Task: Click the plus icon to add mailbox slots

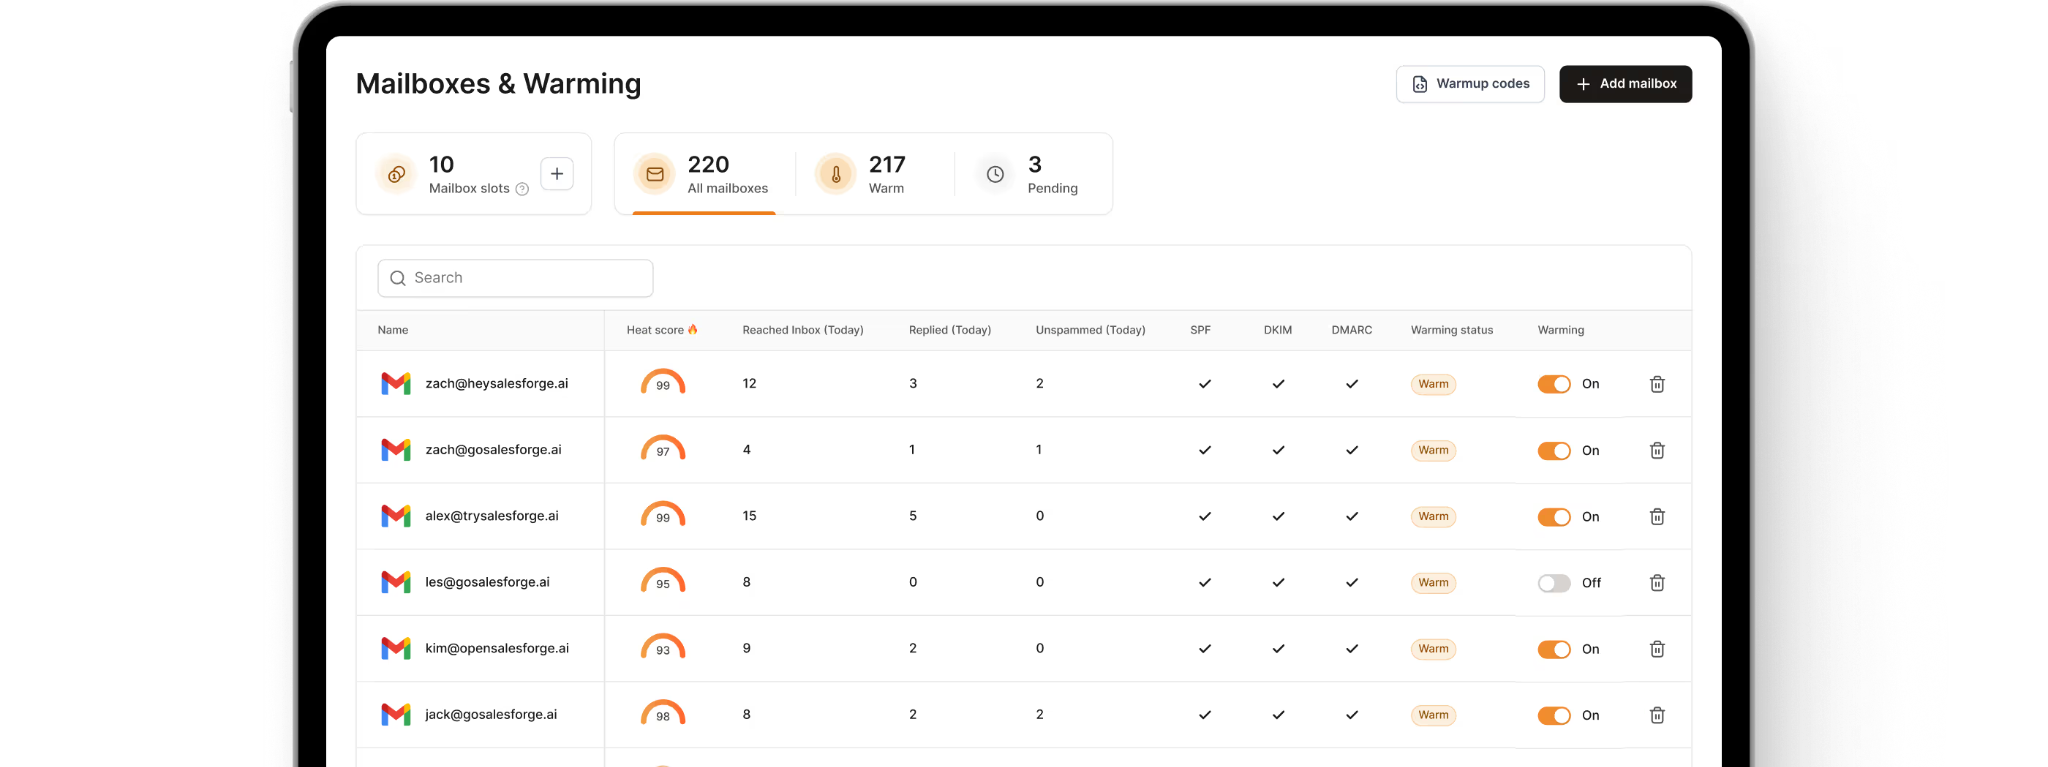Action: [557, 174]
